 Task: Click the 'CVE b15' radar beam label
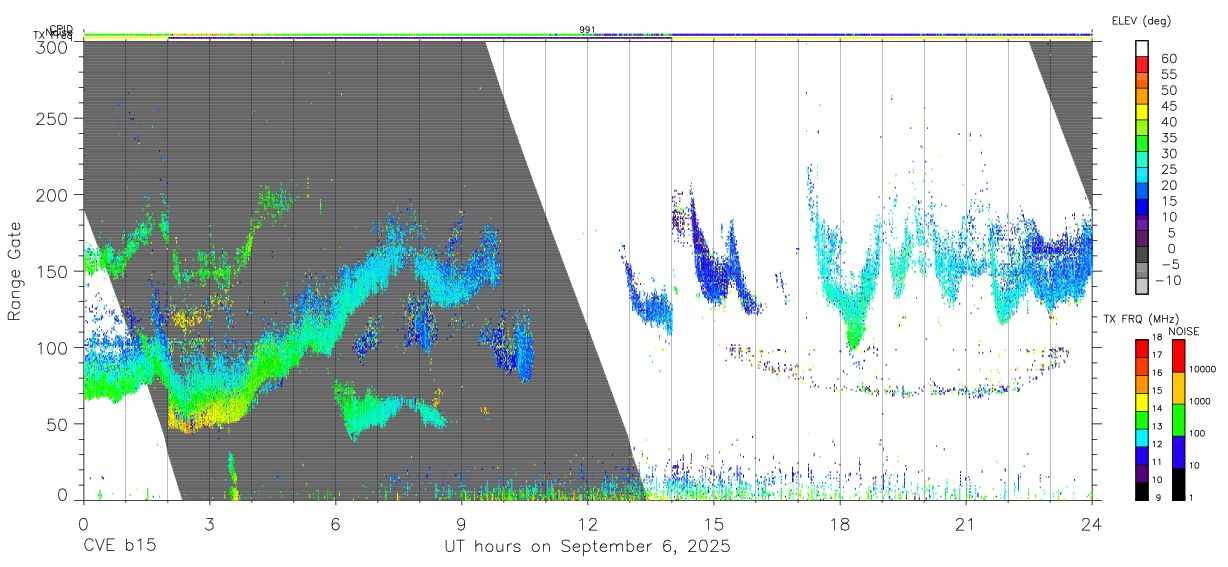pos(119,548)
